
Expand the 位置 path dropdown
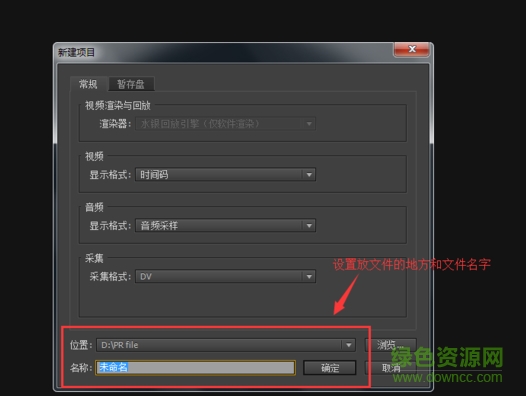tap(349, 345)
